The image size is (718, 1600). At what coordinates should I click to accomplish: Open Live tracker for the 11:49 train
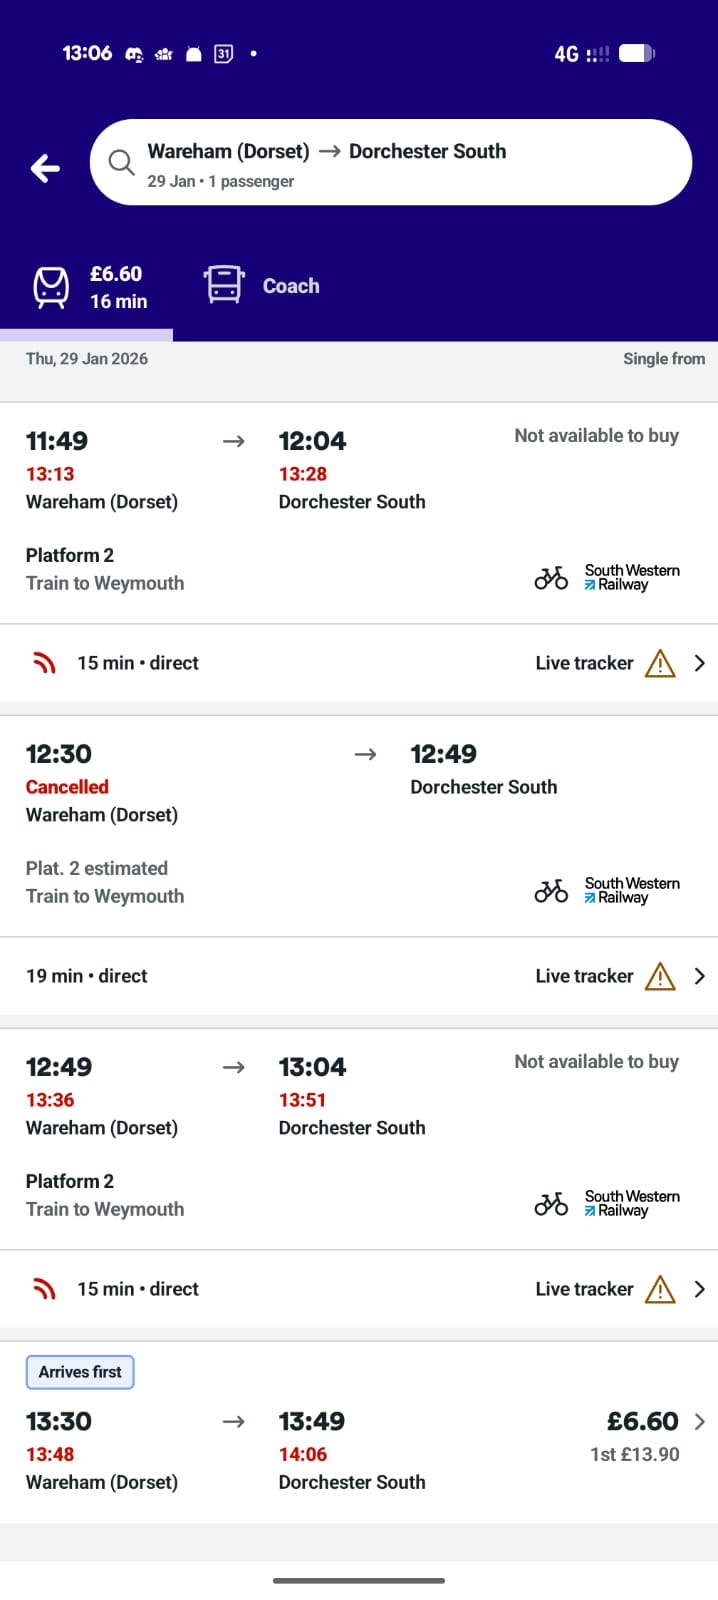[584, 663]
